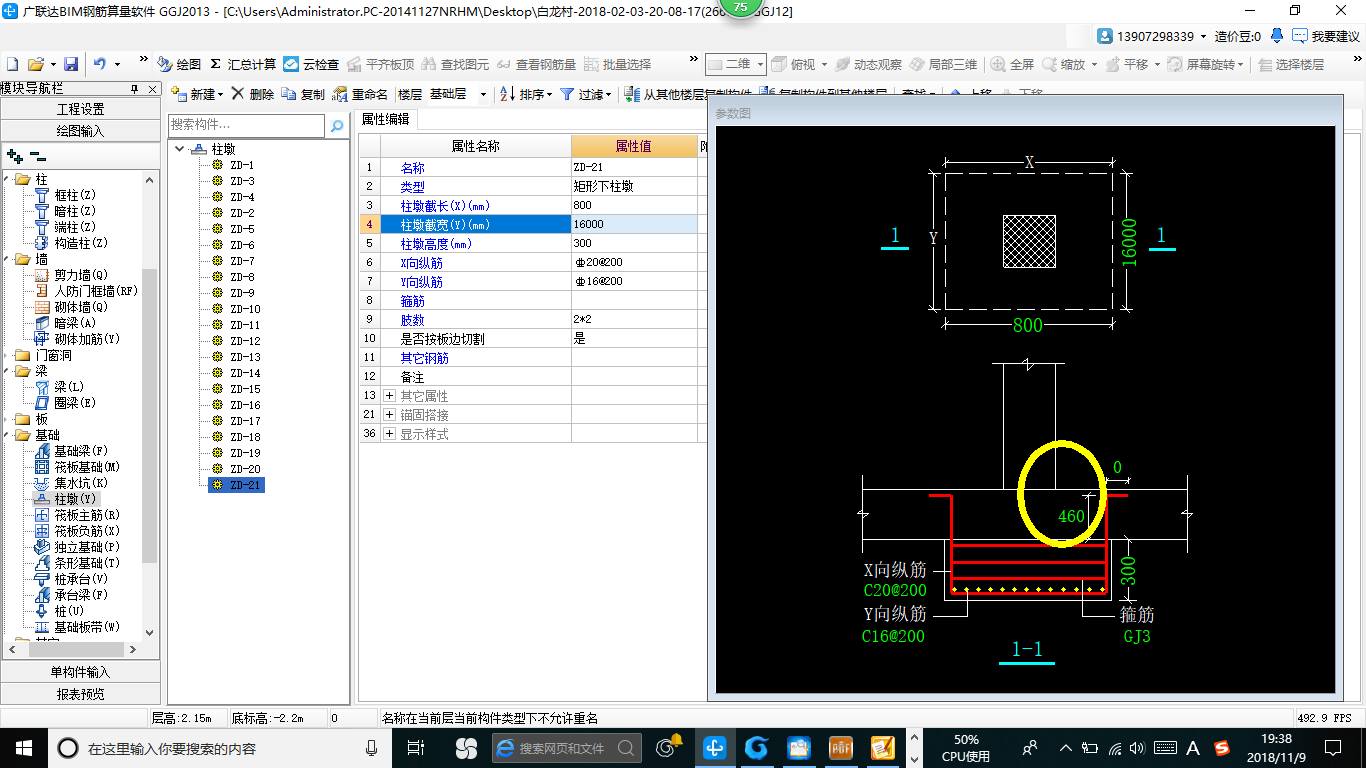Select 基础板带(W) in navigation tree
Image resolution: width=1366 pixels, height=768 pixels.
click(x=87, y=627)
